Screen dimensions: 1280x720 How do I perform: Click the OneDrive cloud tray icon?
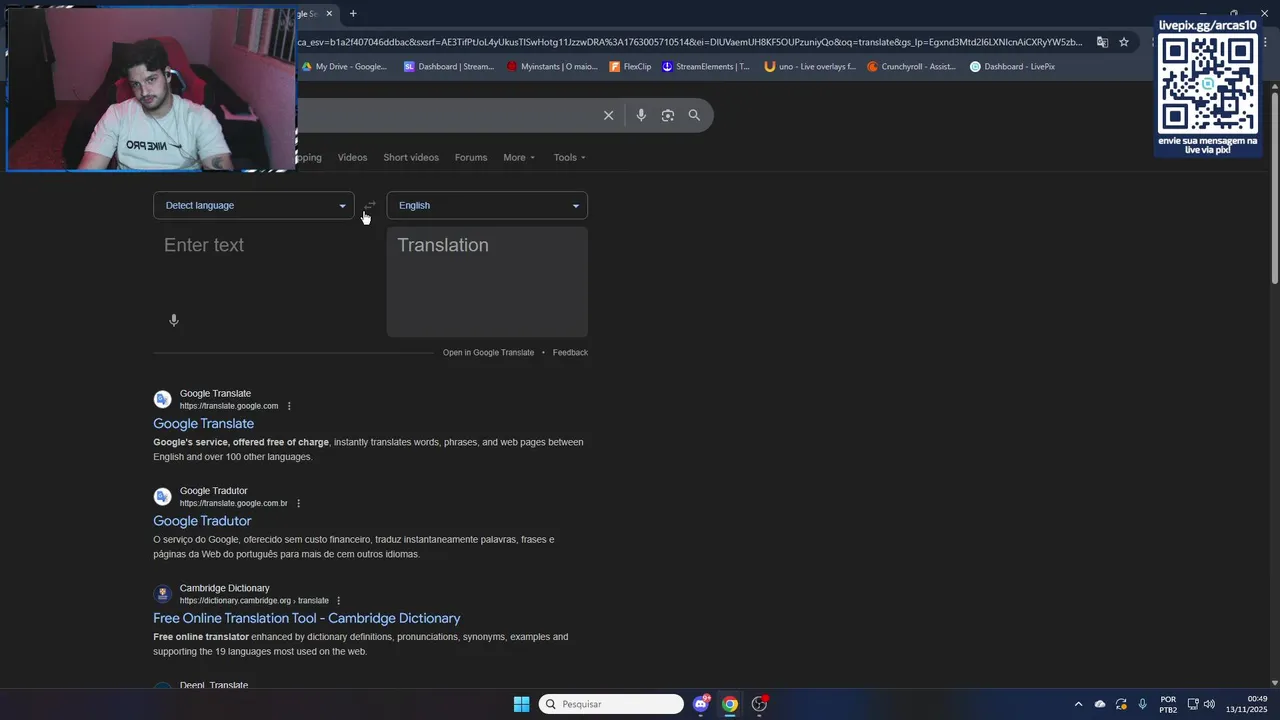click(x=1100, y=704)
